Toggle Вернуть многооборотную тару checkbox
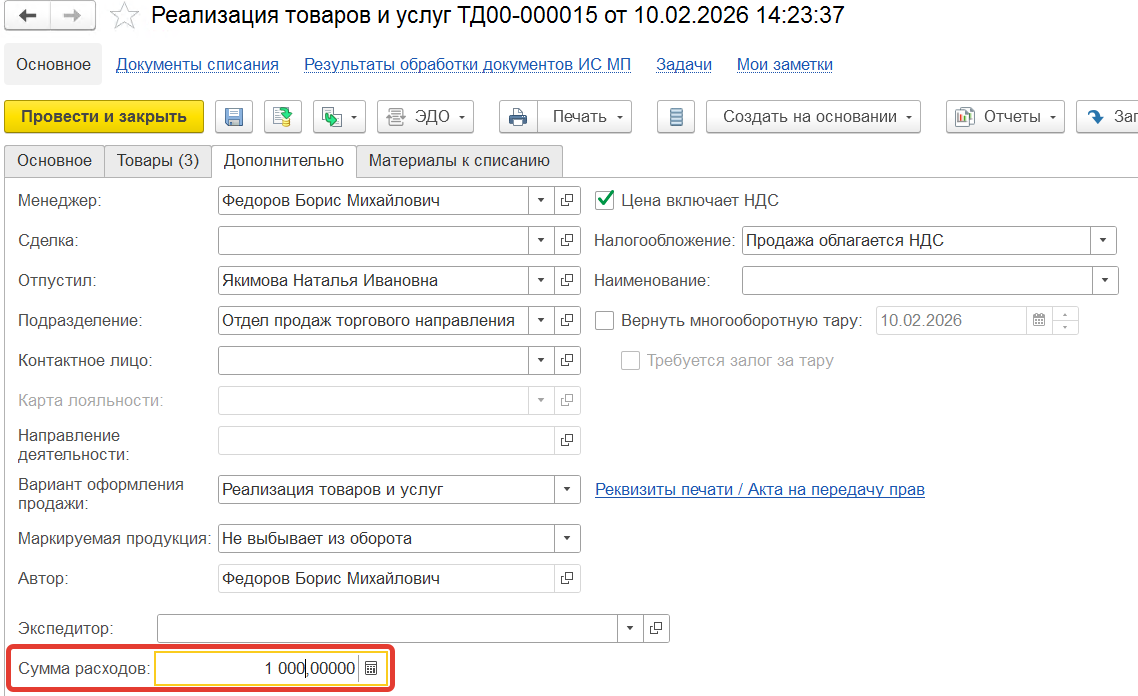This screenshot has width=1138, height=696. click(605, 320)
